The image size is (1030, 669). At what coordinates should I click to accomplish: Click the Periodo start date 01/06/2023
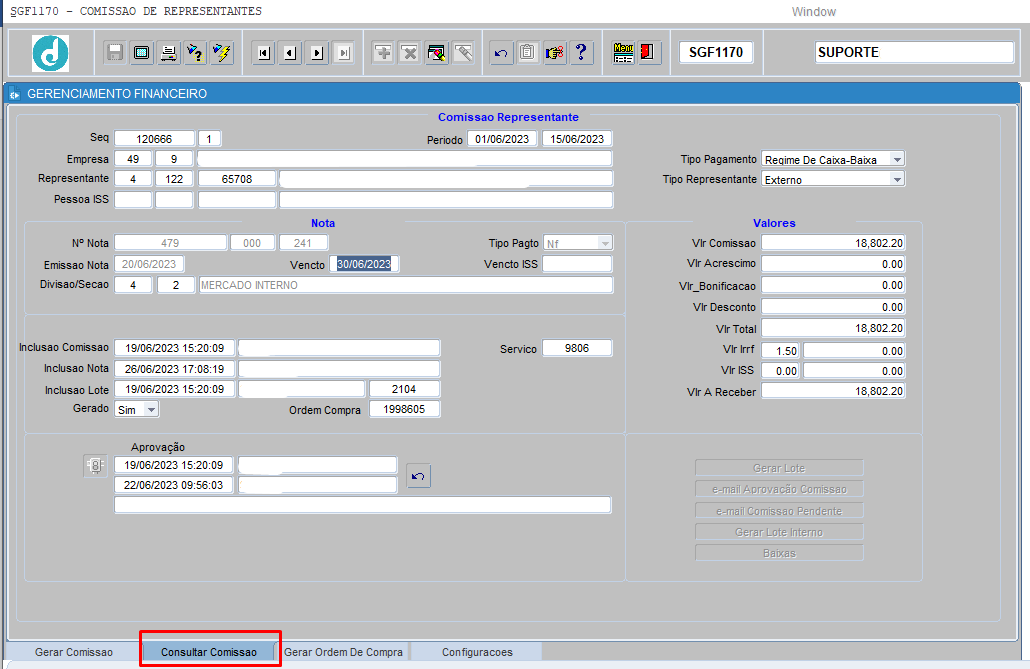(x=502, y=139)
